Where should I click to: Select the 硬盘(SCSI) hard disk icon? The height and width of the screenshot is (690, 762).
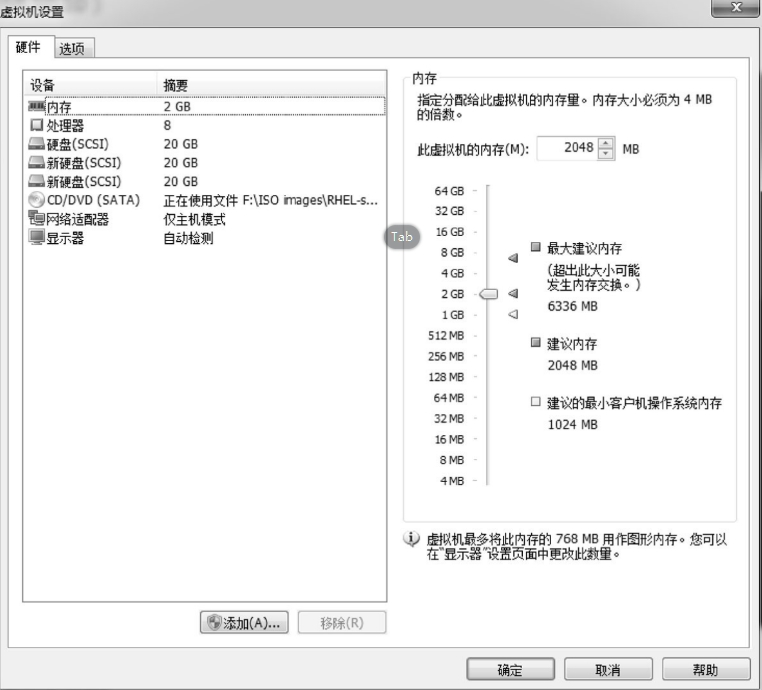[x=37, y=144]
